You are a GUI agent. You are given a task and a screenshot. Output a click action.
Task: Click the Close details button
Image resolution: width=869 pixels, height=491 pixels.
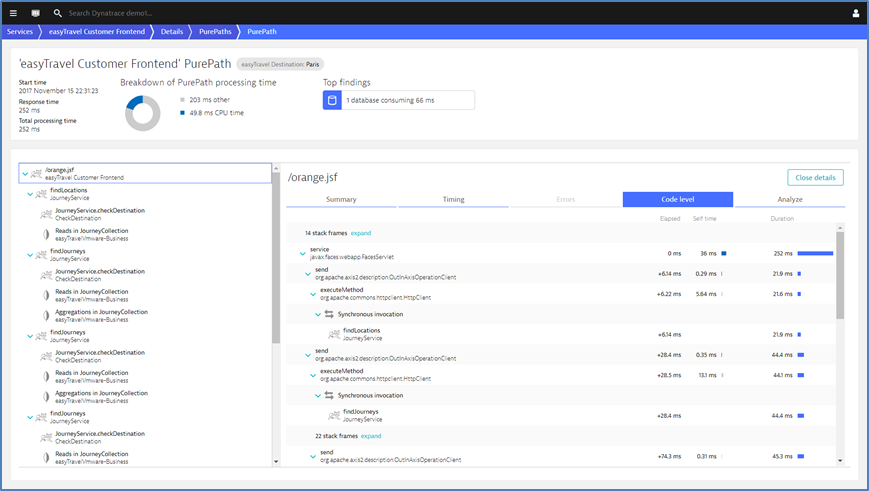[815, 177]
